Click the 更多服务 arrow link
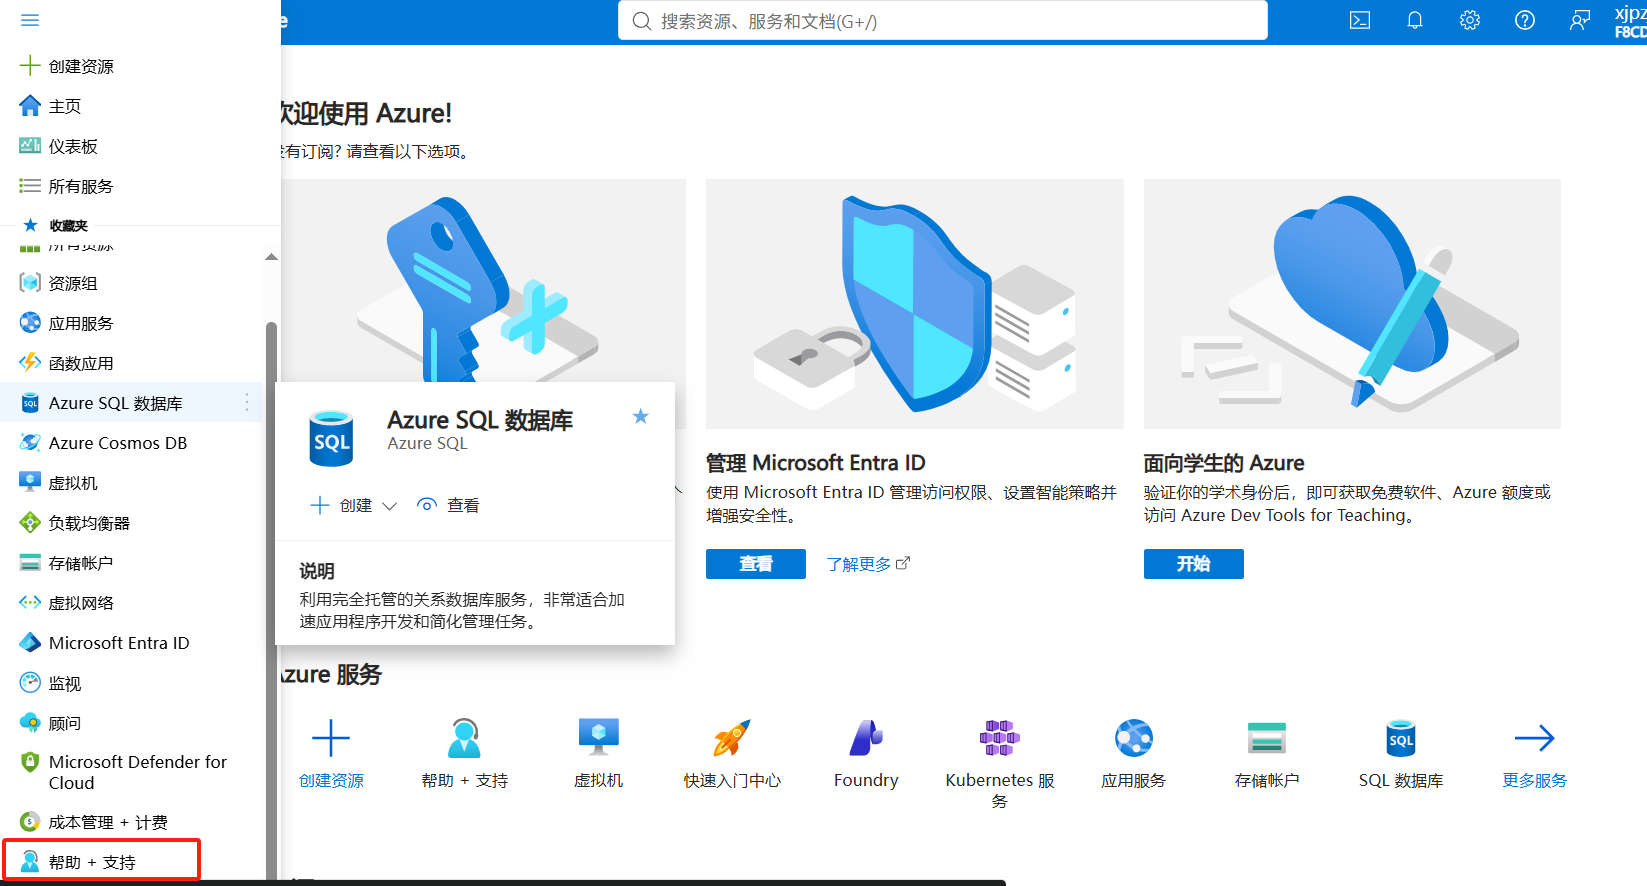The image size is (1647, 886). (x=1534, y=755)
